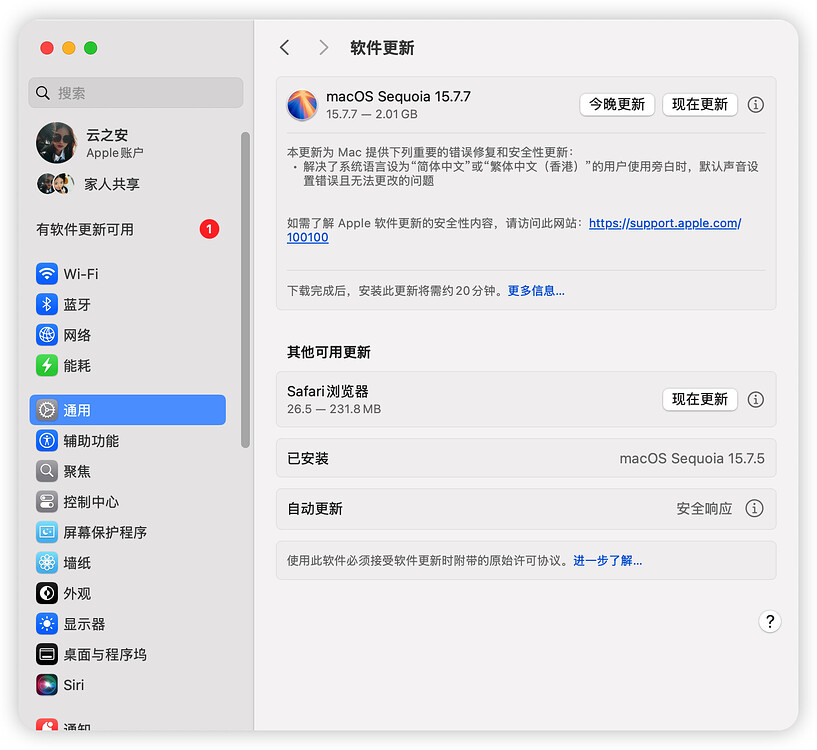Click the Wi-Fi icon in the sidebar
Screen dimensions: 817x750
[x=47, y=274]
